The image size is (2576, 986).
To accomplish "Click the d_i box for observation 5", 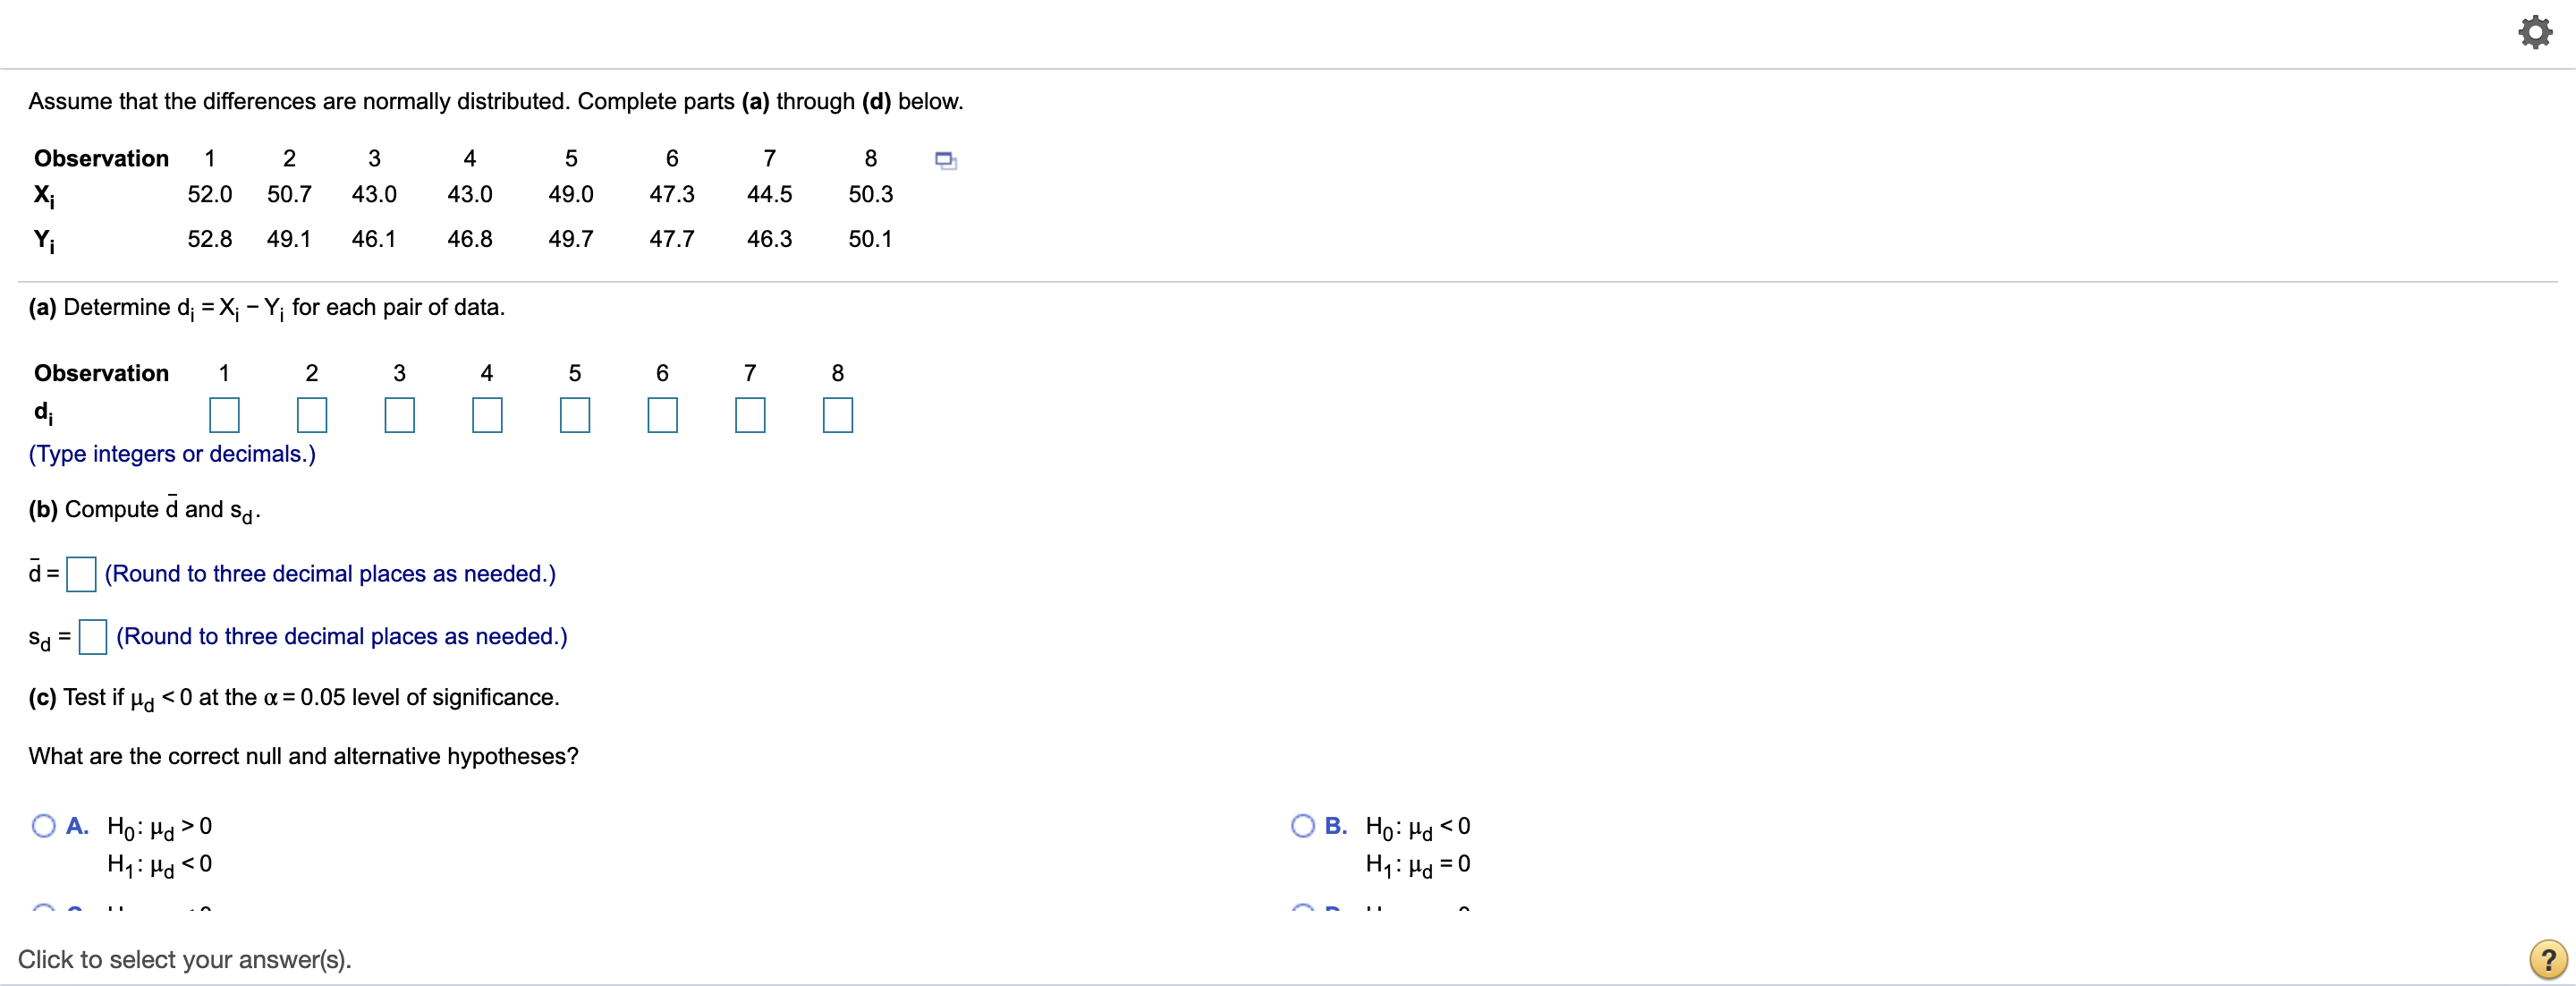I will click(574, 415).
